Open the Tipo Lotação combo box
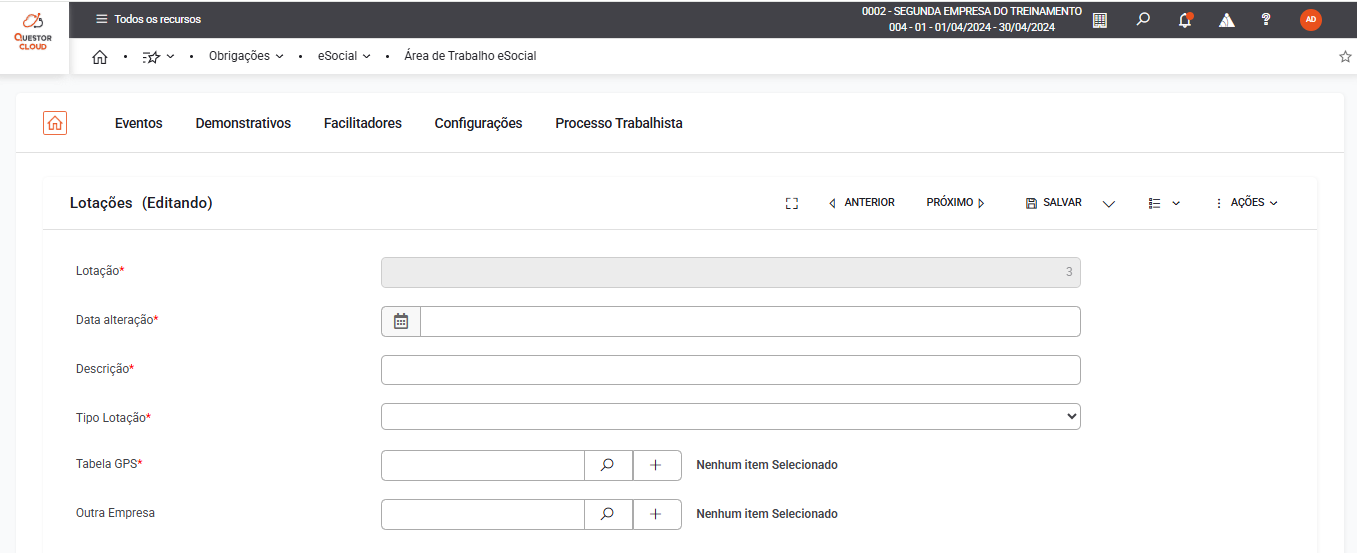Screen dimensions: 1357x553 coord(731,416)
